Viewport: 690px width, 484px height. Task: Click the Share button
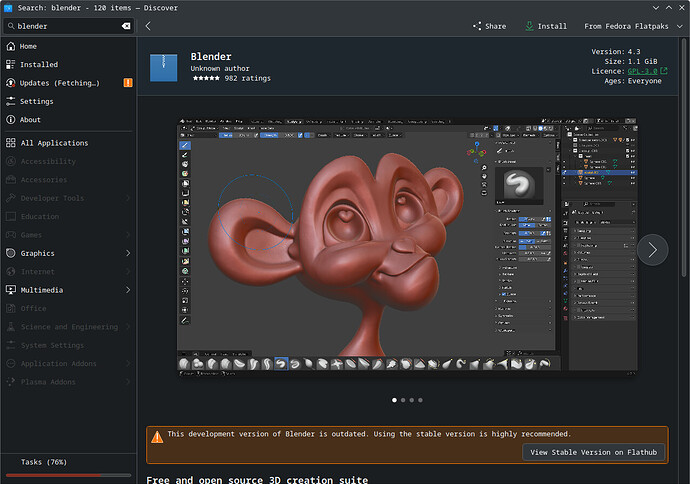[489, 26]
